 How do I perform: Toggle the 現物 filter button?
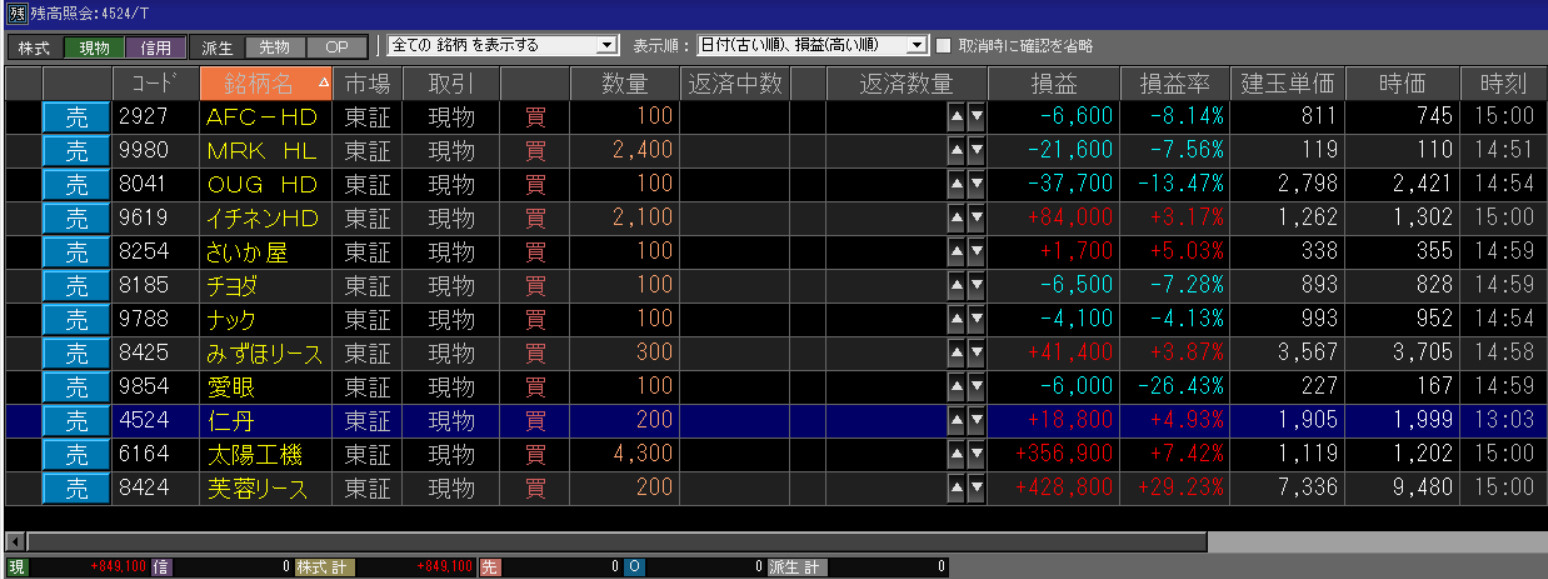(94, 47)
